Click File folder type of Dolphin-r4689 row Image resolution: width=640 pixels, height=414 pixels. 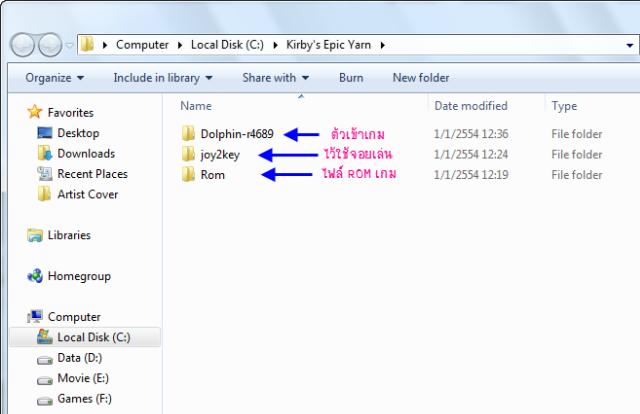(576, 134)
